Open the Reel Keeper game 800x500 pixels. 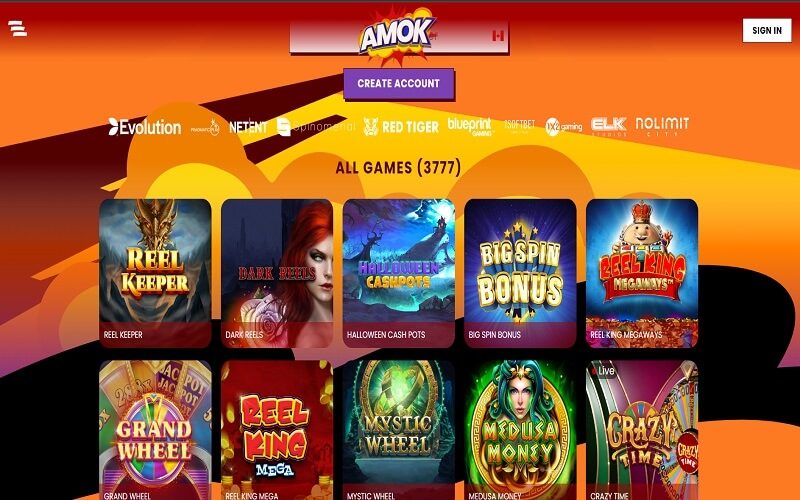coord(155,273)
